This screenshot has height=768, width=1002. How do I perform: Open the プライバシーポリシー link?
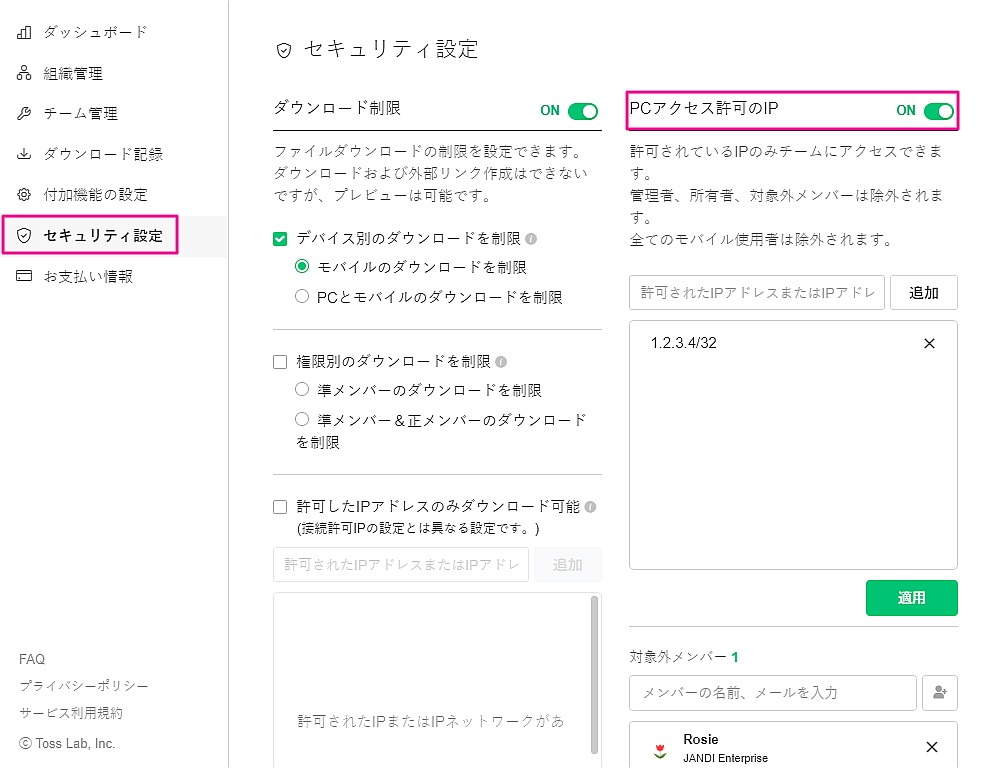coord(84,686)
